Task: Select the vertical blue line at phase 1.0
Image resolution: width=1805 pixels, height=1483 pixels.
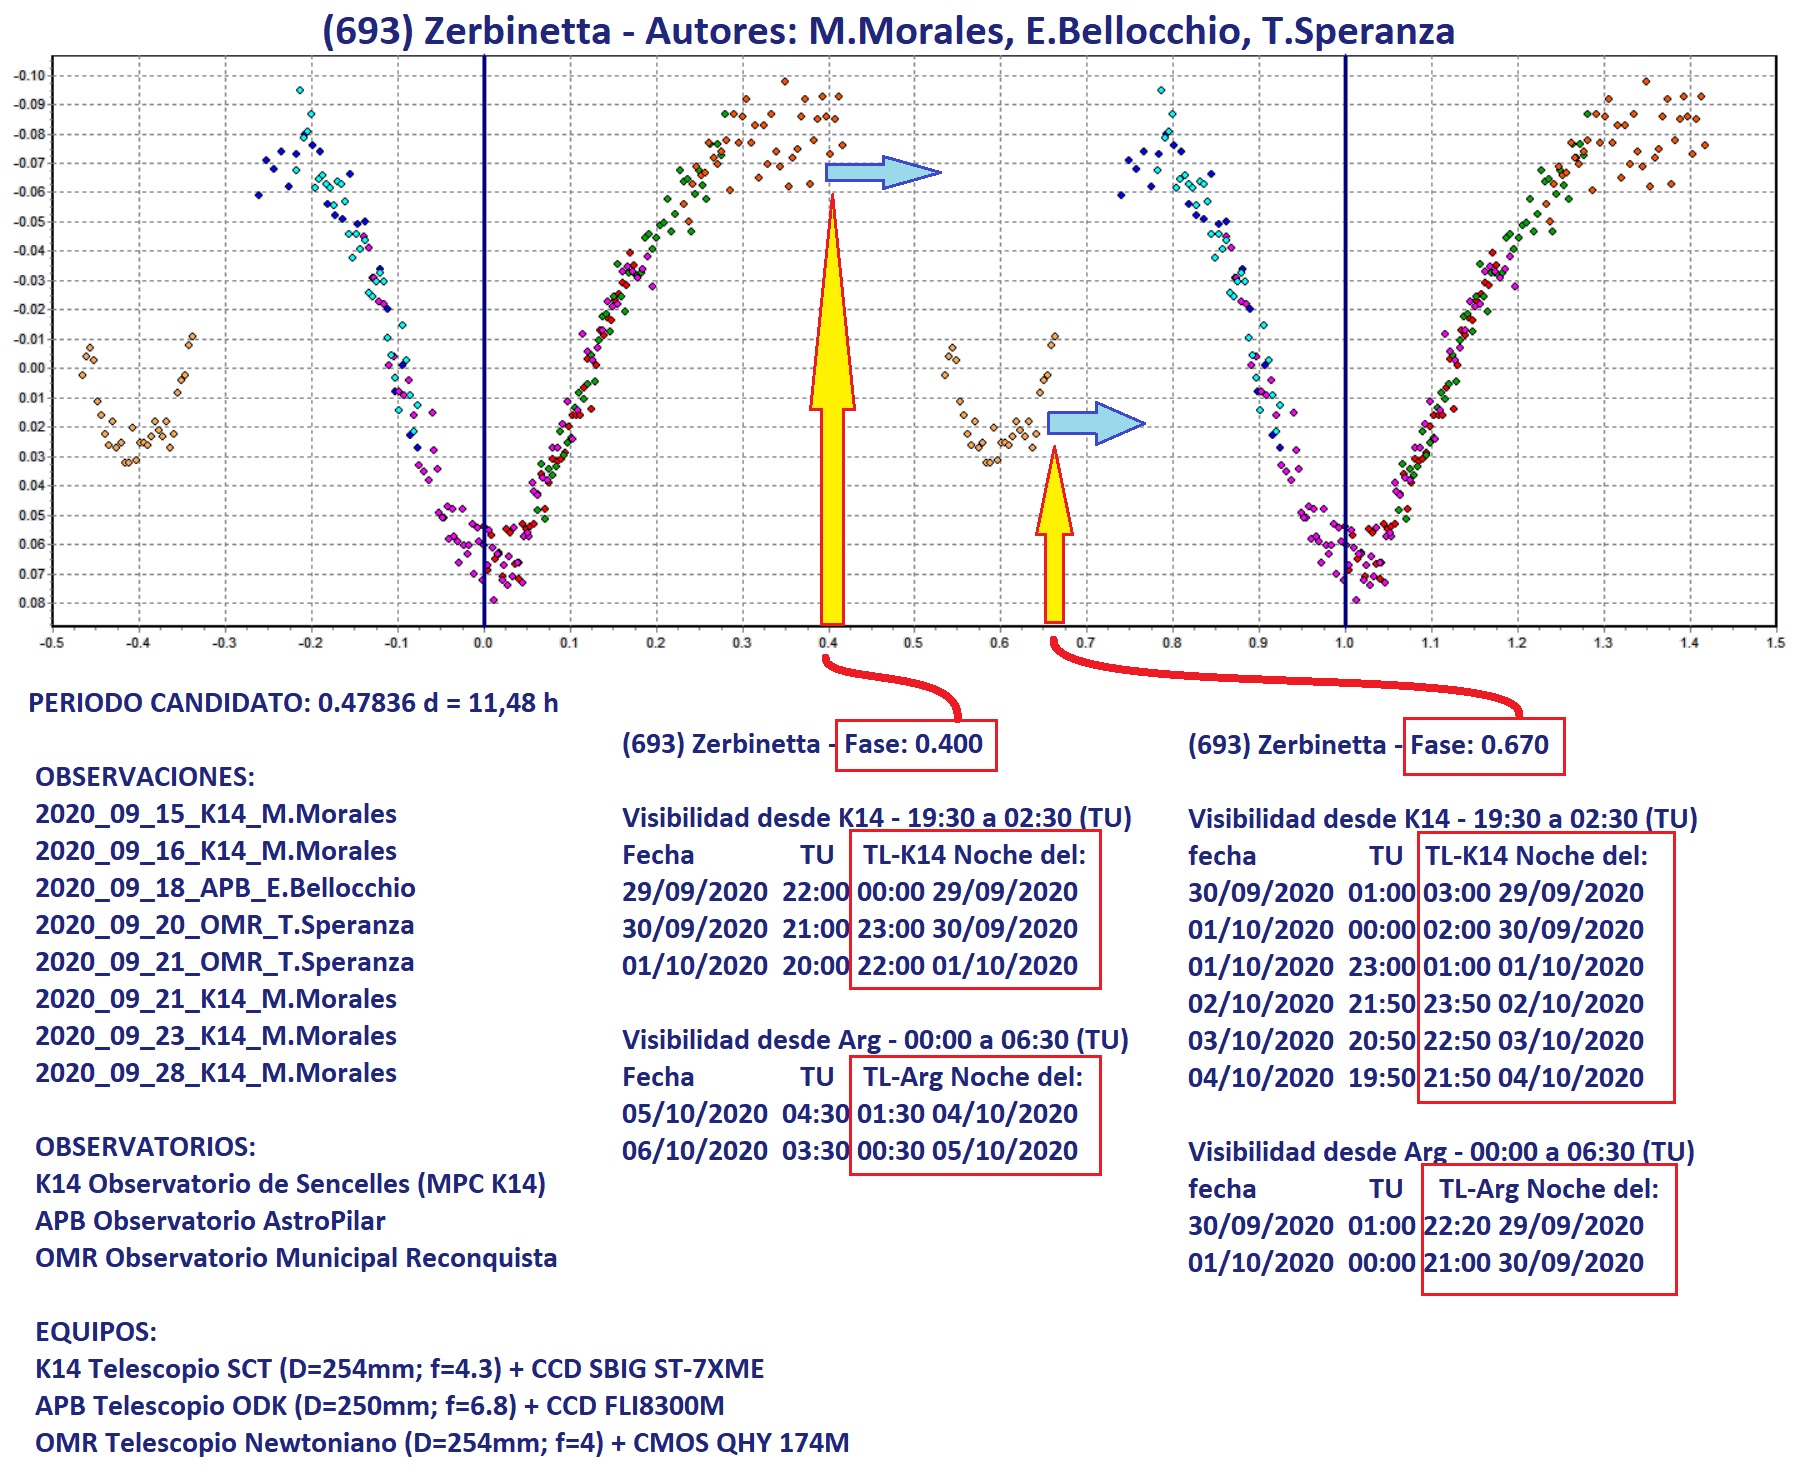Action: tap(1345, 300)
